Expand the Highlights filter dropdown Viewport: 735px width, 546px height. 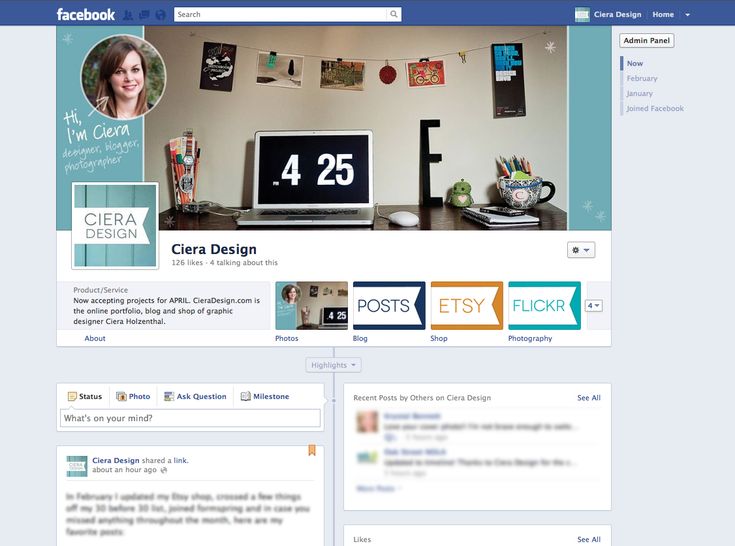(x=334, y=365)
